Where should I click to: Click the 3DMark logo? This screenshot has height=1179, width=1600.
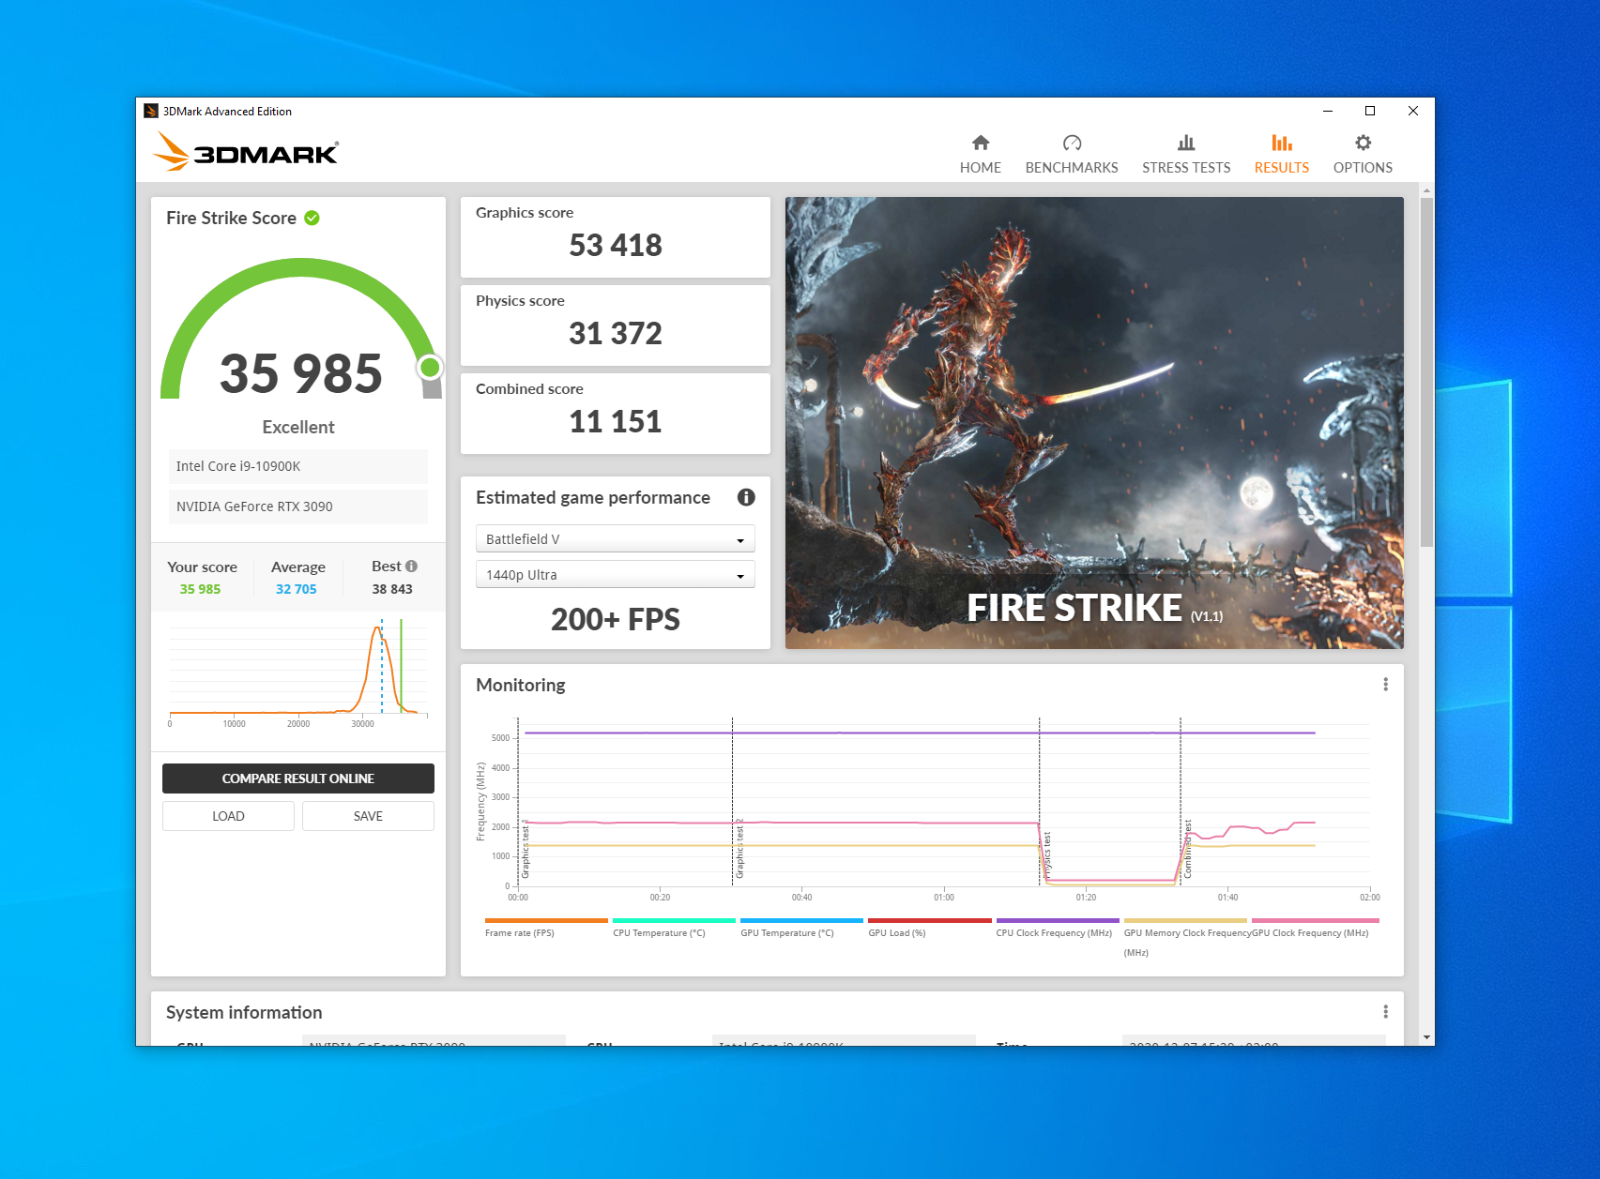(246, 152)
